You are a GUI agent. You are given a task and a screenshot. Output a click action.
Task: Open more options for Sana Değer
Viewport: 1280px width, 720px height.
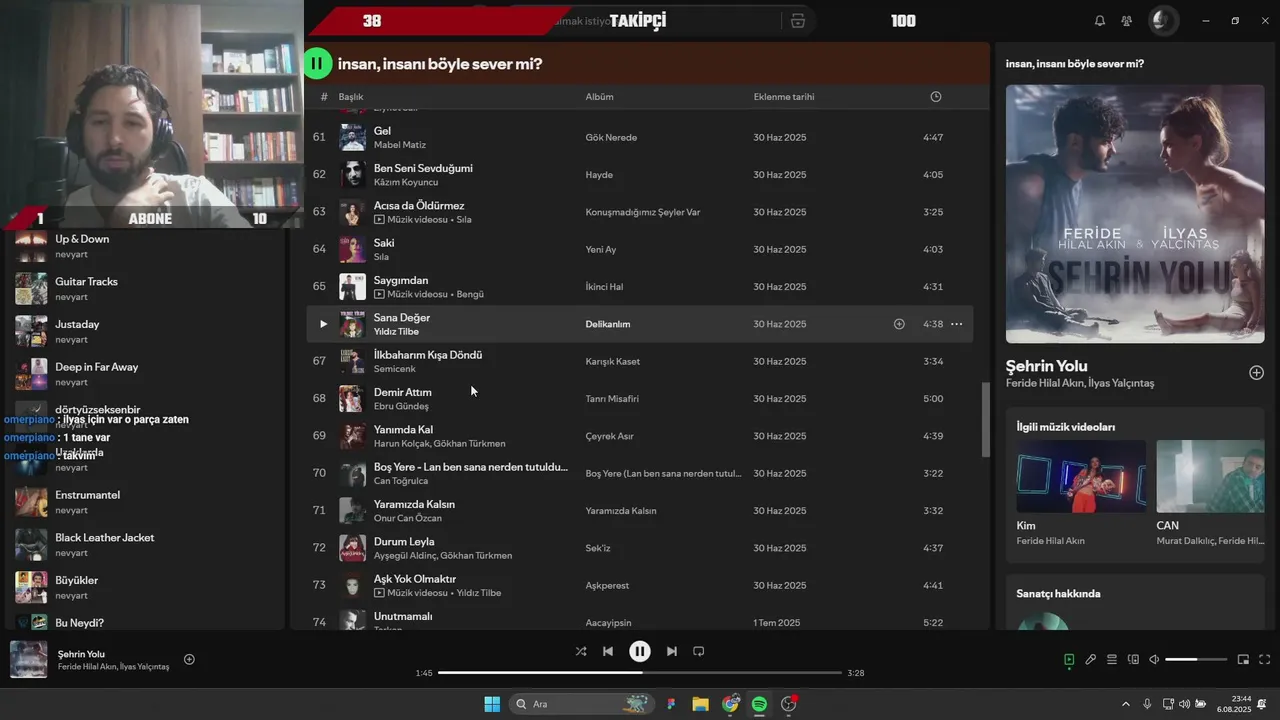click(x=956, y=324)
